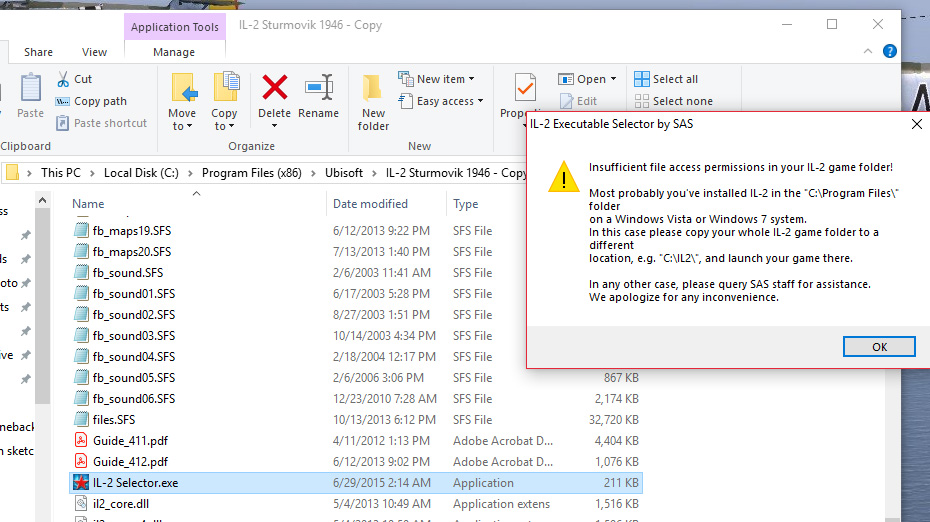Viewport: 930px width, 522px height.
Task: Open Explorer Help blue question icon
Action: [x=890, y=51]
